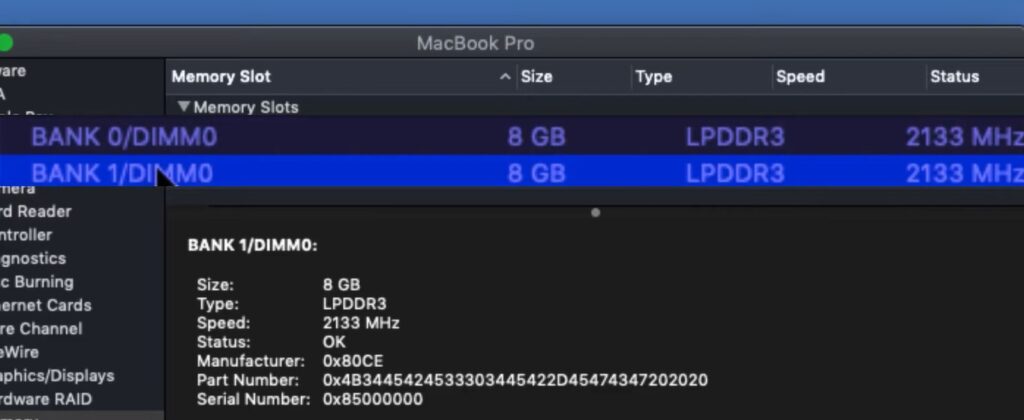Select the BANK 0/DIMM0 row
This screenshot has height=420, width=1024.
124,137
